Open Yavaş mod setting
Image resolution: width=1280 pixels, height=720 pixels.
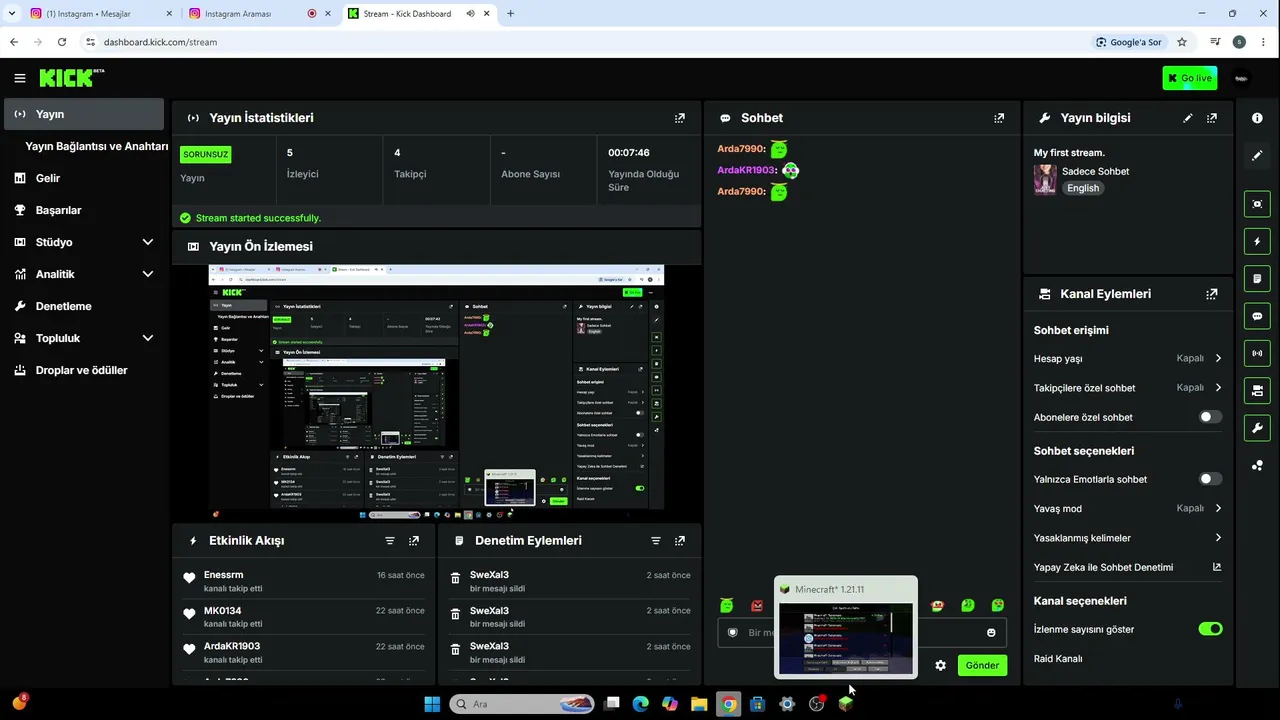pos(1128,508)
